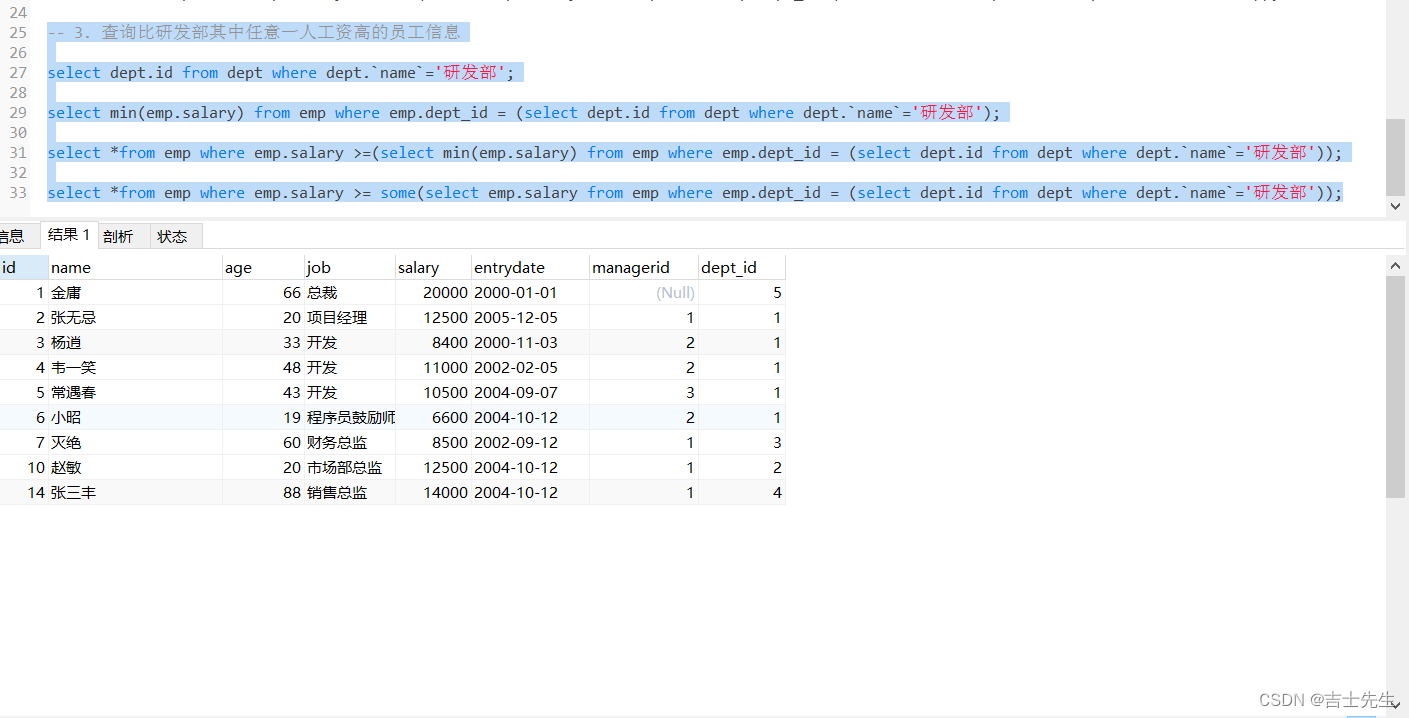Viewport: 1411px width, 718px height.
Task: Click line number 31 in the gutter
Action: [18, 152]
